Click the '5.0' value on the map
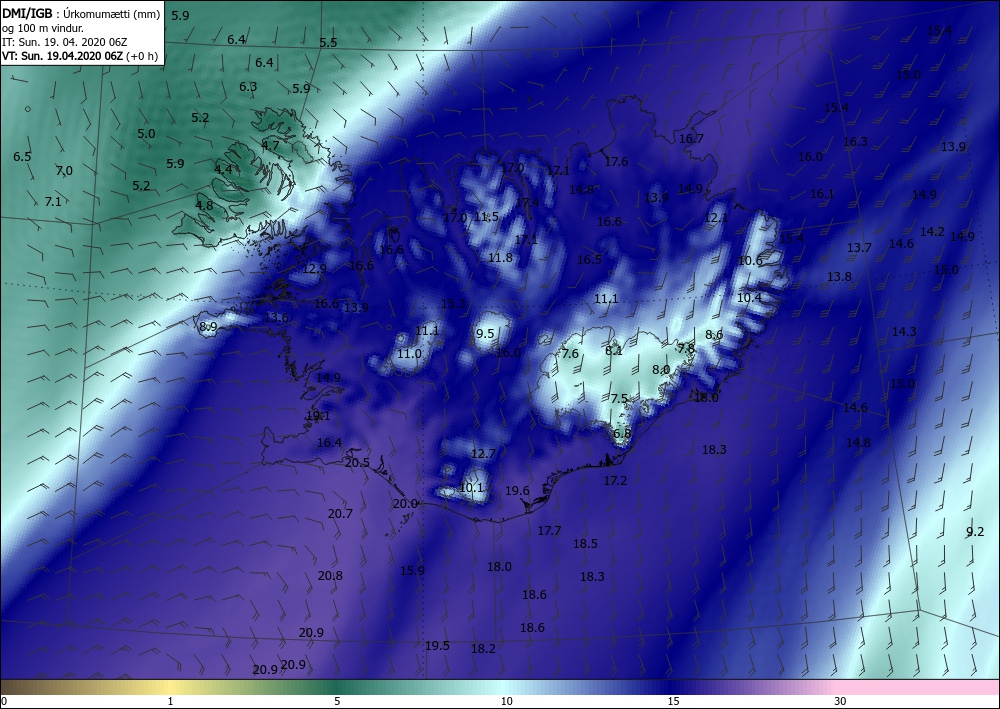 point(146,134)
